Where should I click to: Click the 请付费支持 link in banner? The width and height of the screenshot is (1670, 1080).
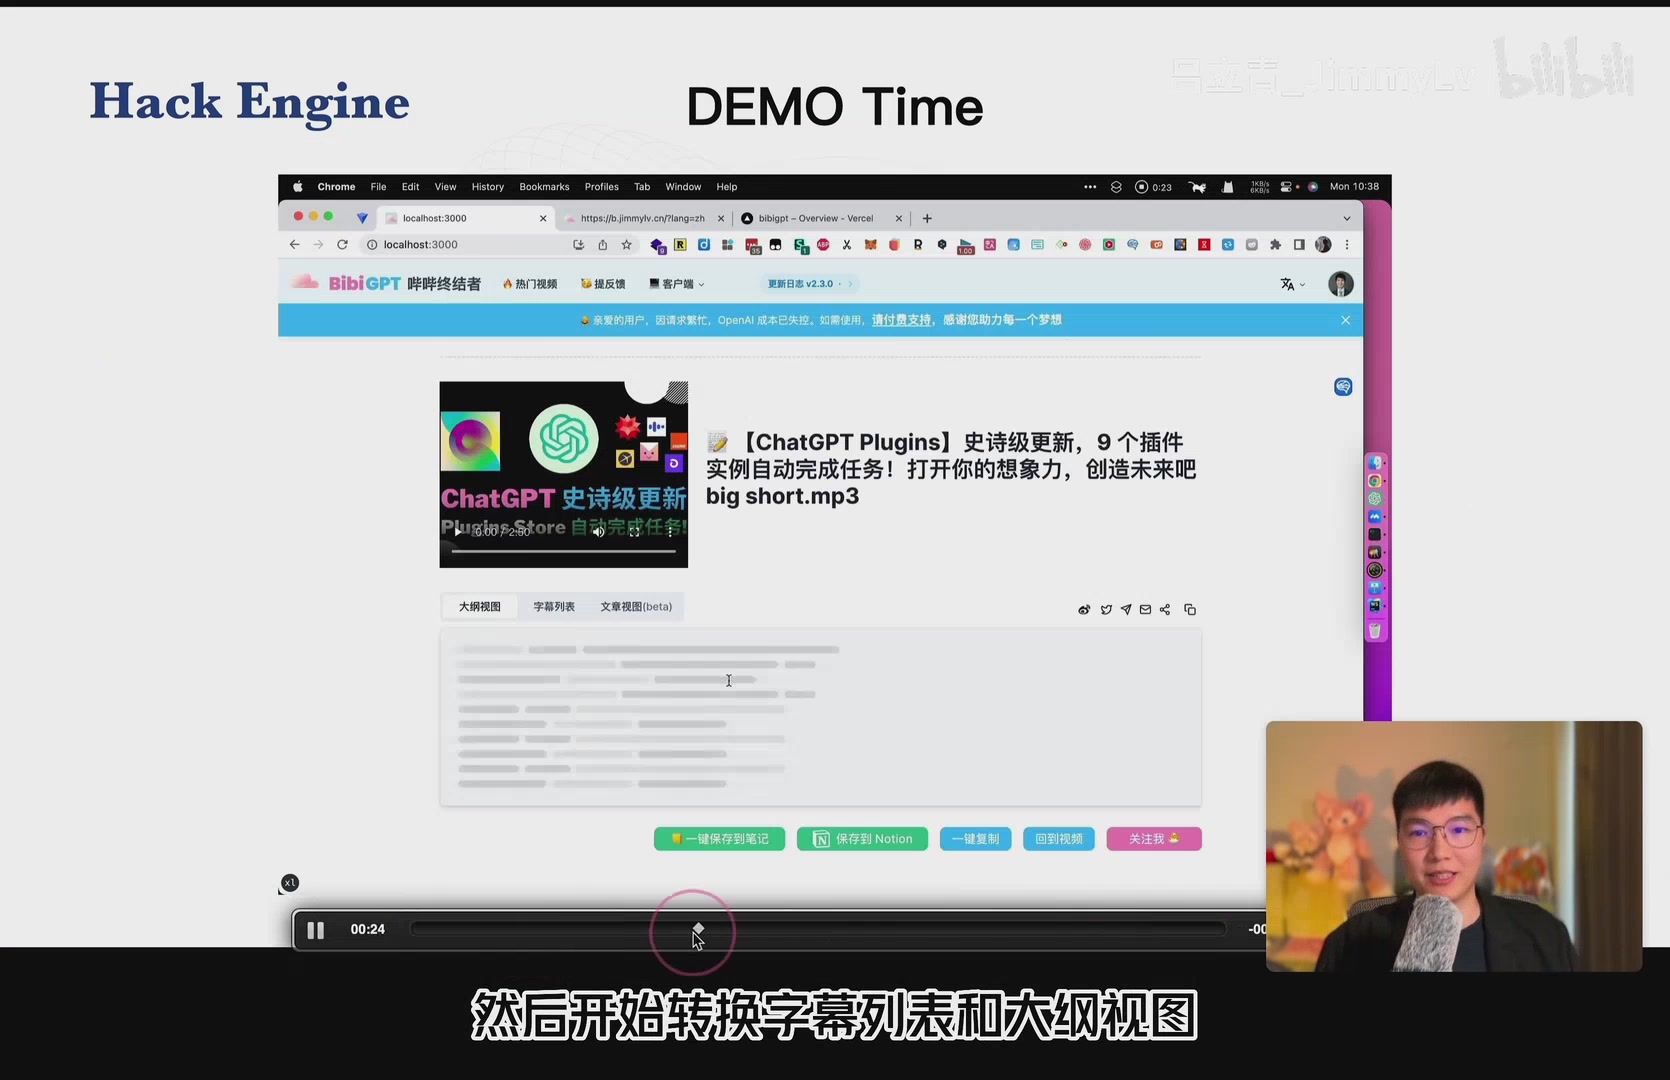(901, 320)
